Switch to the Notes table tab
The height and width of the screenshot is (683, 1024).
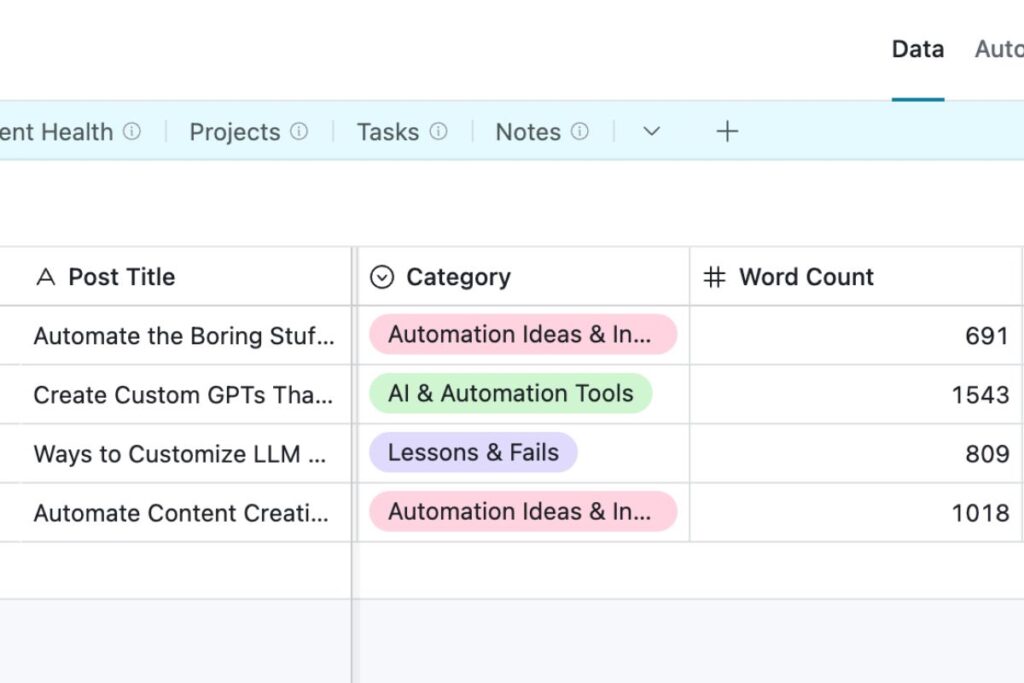(x=528, y=132)
